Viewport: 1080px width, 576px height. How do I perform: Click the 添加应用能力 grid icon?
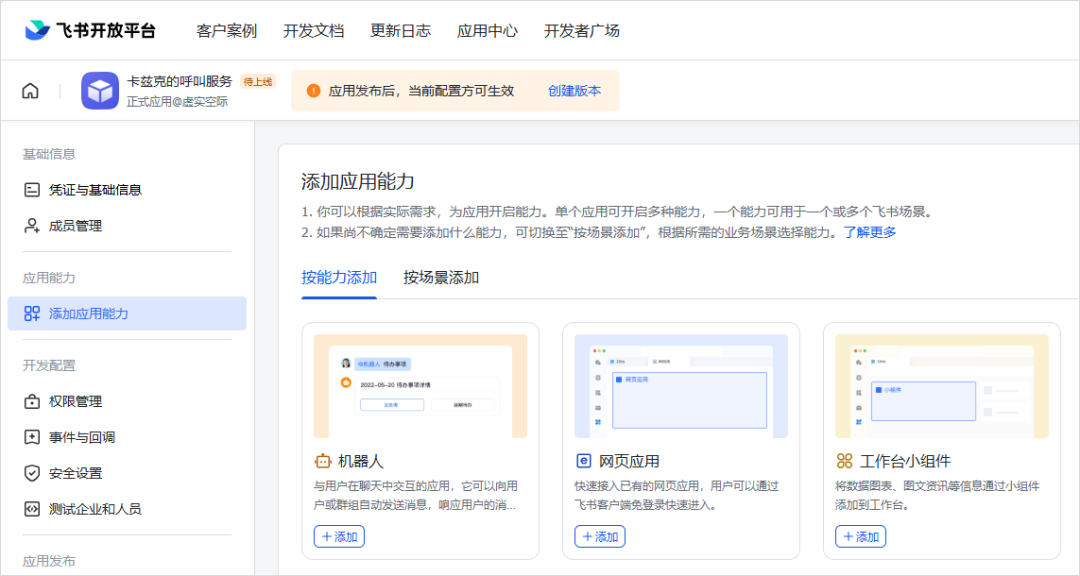click(32, 313)
